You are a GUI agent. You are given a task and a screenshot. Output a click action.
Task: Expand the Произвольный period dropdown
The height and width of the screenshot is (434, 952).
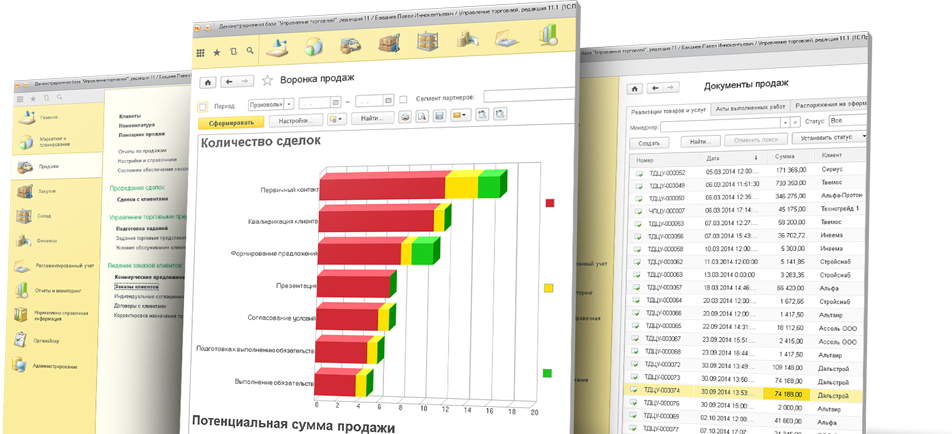tap(289, 103)
